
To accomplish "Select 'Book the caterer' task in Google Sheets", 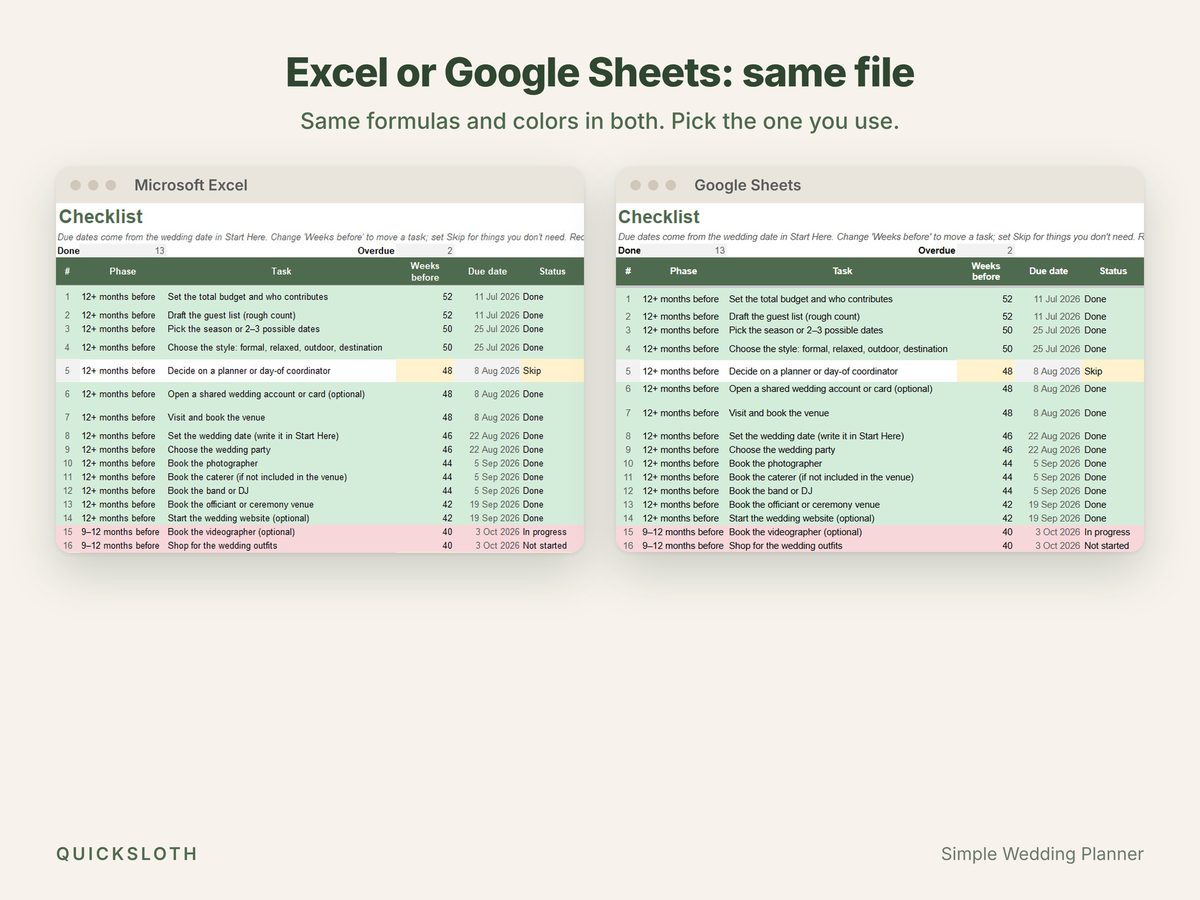I will coord(820,477).
